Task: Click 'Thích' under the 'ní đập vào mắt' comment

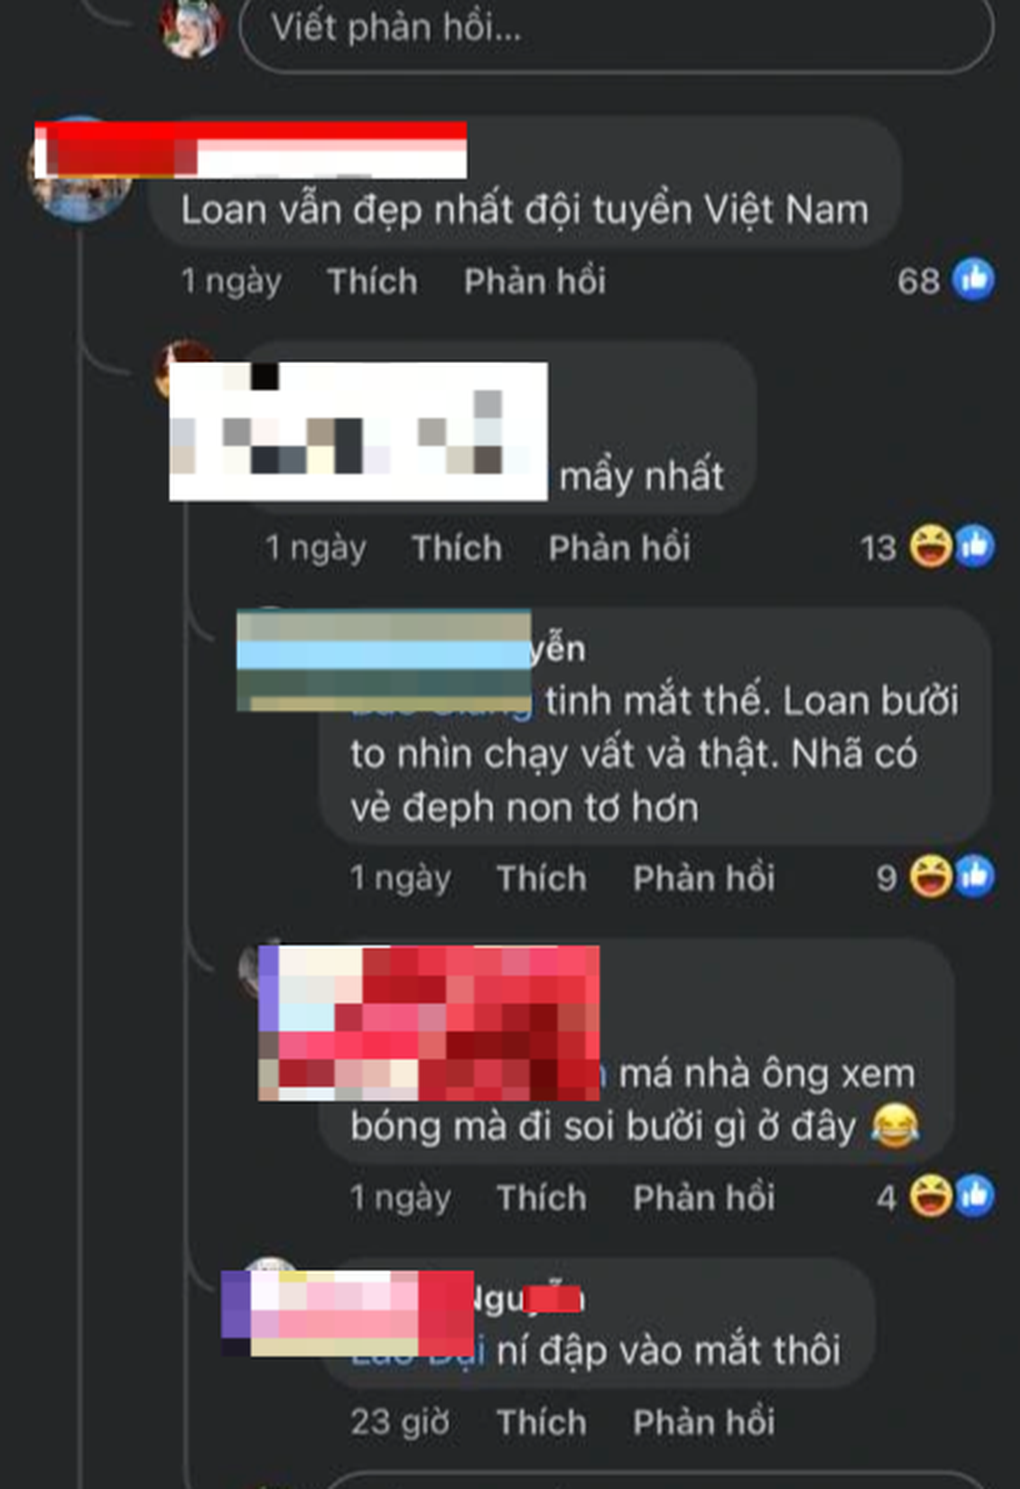Action: [541, 1422]
